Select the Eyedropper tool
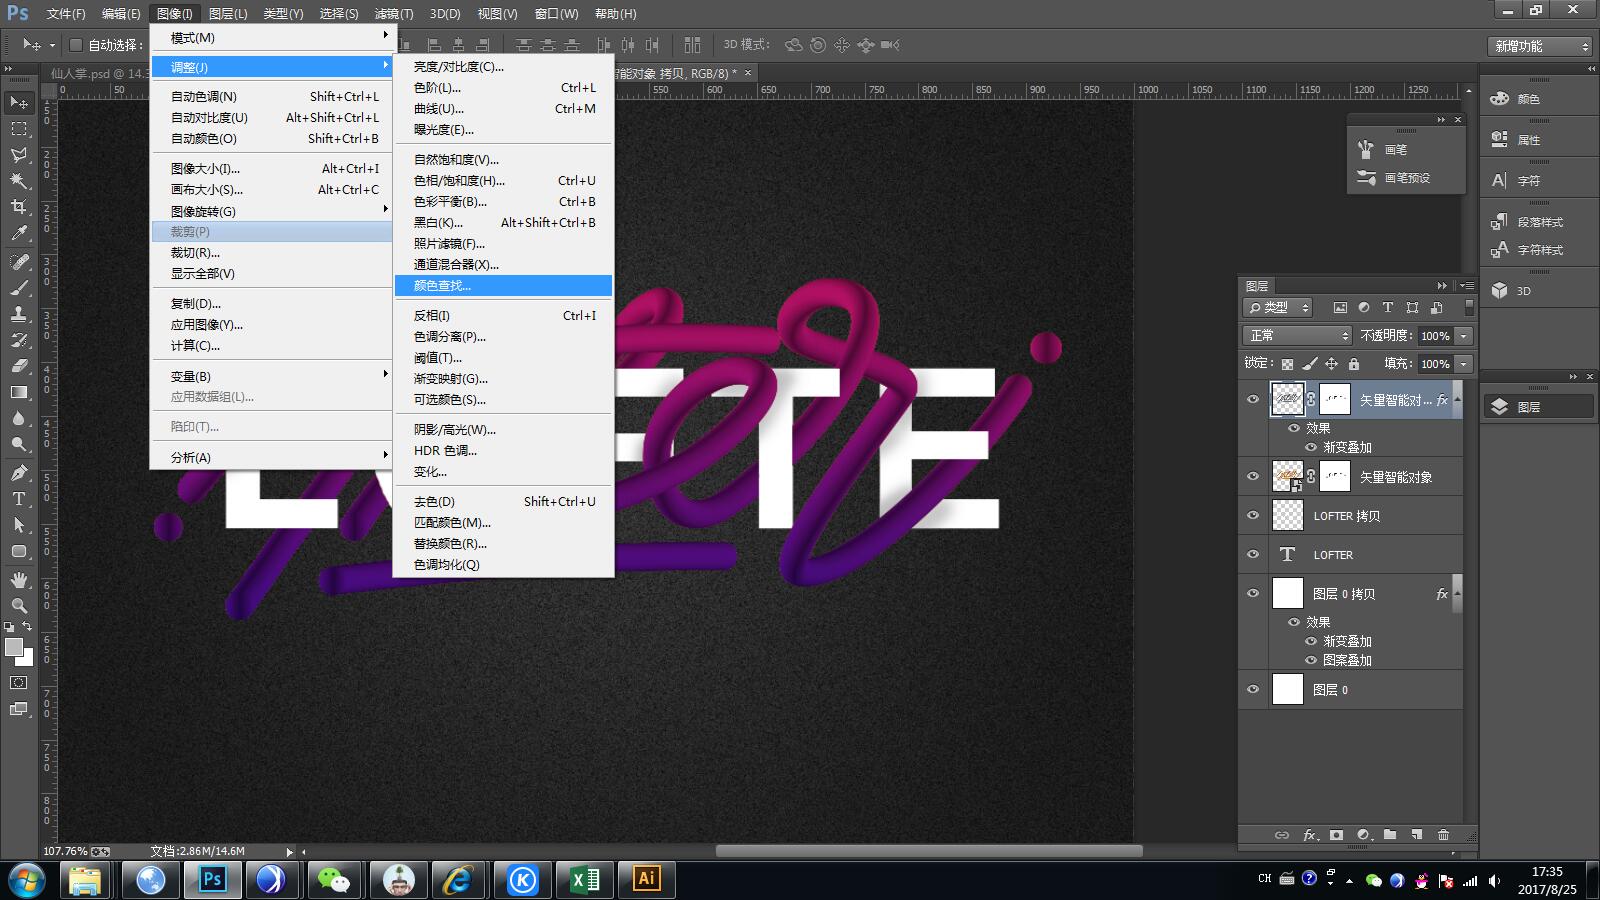1600x900 pixels. click(19, 233)
